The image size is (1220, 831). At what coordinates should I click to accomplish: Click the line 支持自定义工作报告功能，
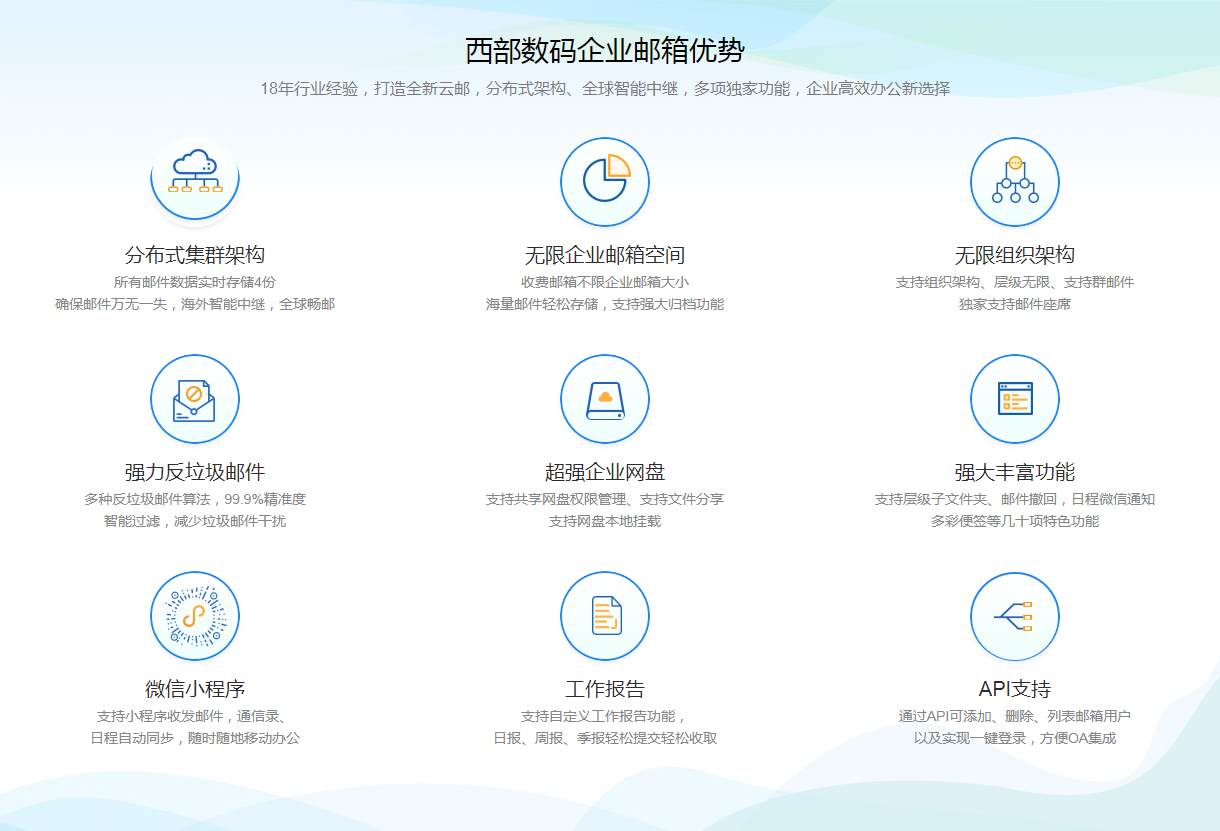(605, 716)
